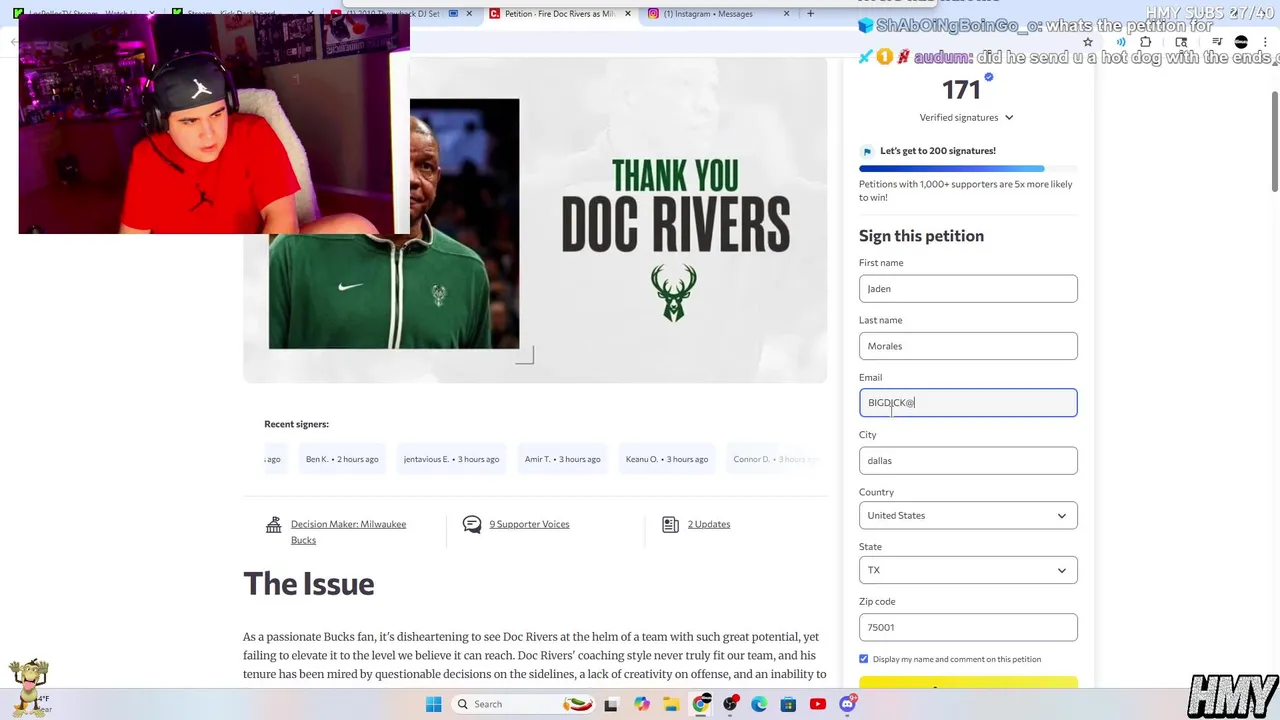Screen dimensions: 1280x720
Task: Open the YouTube app in the taskbar
Action: (818, 704)
